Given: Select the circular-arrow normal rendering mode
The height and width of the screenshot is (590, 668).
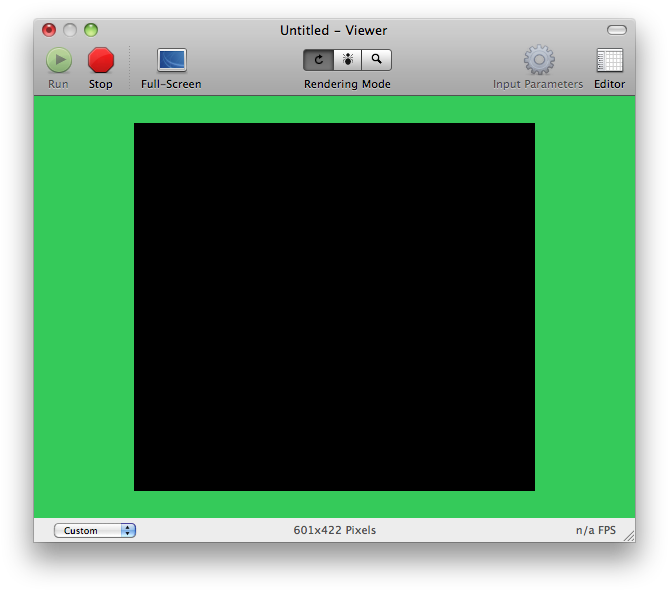Looking at the screenshot, I should point(318,60).
